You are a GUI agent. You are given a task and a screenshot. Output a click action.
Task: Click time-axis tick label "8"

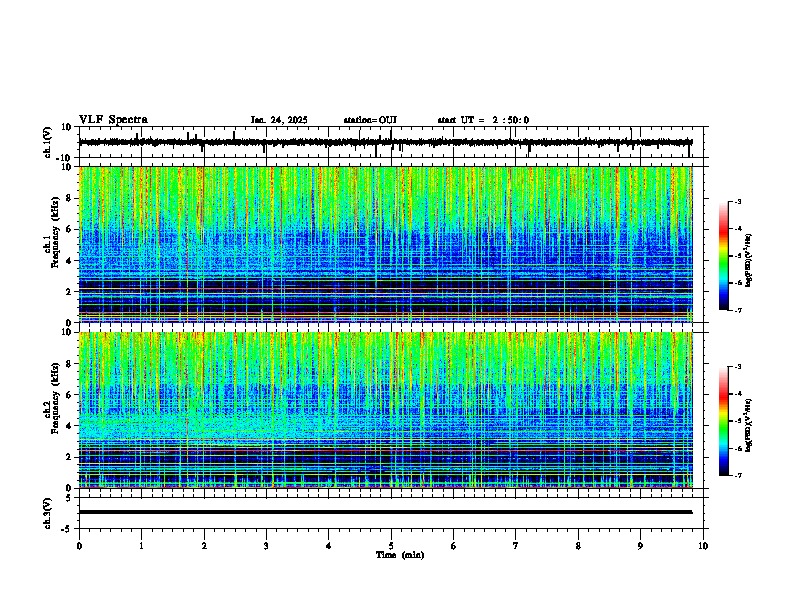point(578,546)
